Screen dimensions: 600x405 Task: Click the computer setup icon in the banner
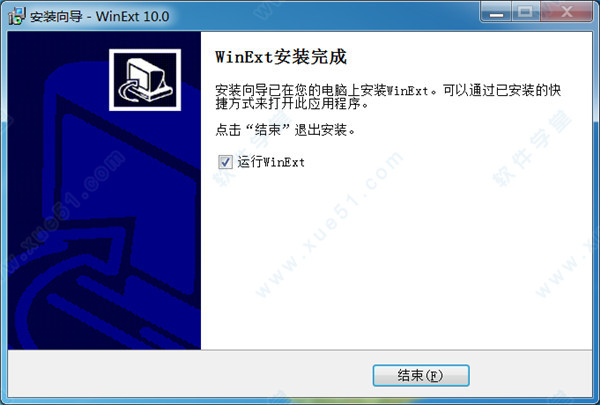[x=145, y=80]
